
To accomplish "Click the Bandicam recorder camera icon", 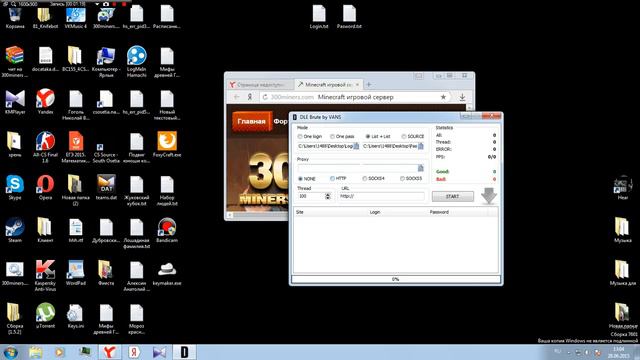I will [106, 4].
